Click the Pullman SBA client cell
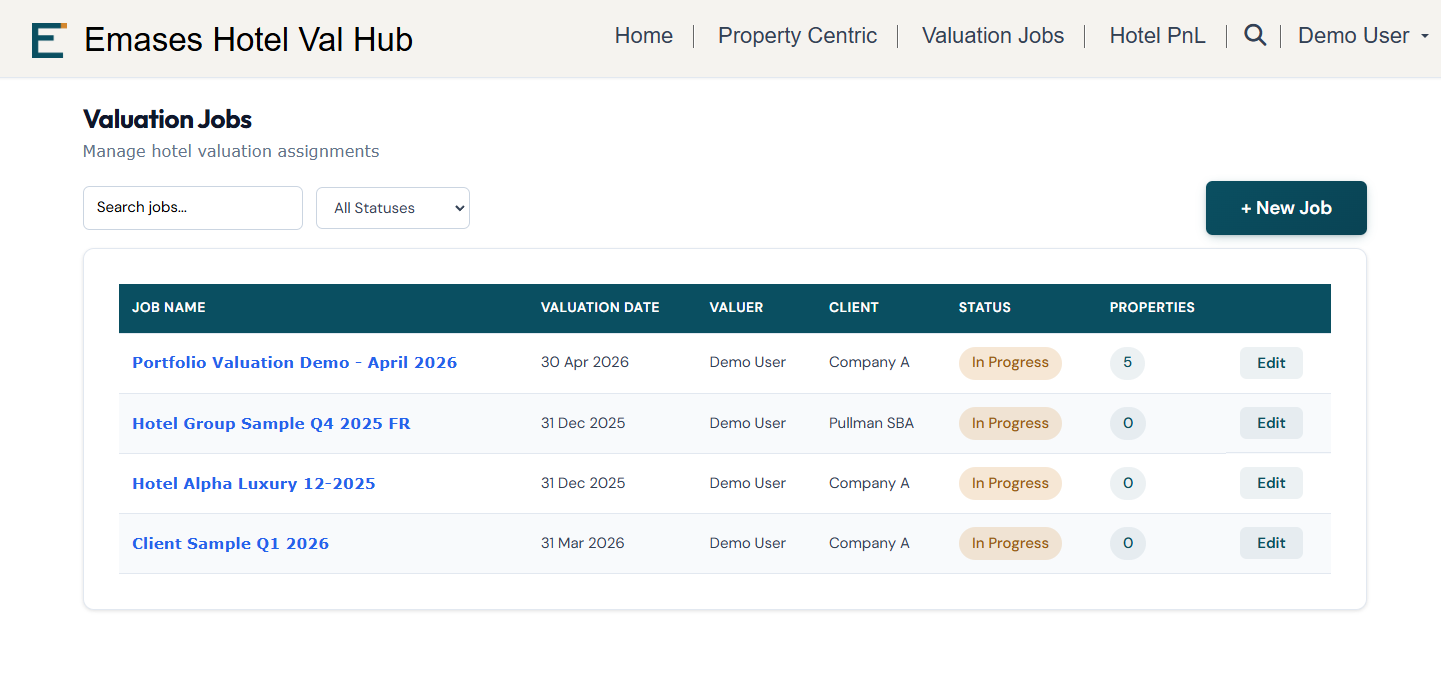Viewport: 1441px width, 700px height. tap(871, 423)
